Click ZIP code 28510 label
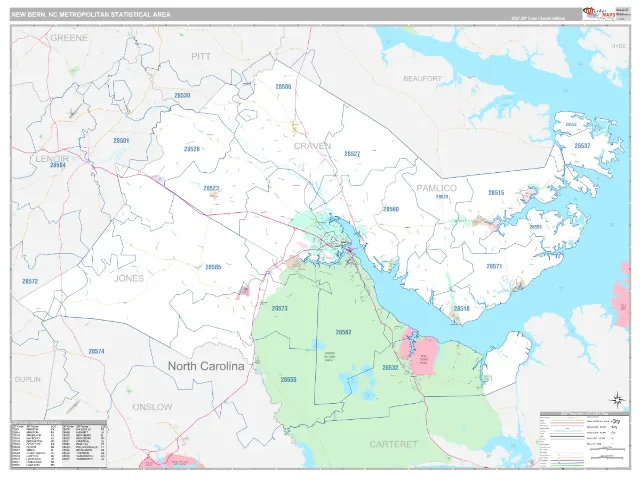Image resolution: width=640 pixels, height=480 pixels. pyautogui.click(x=462, y=309)
